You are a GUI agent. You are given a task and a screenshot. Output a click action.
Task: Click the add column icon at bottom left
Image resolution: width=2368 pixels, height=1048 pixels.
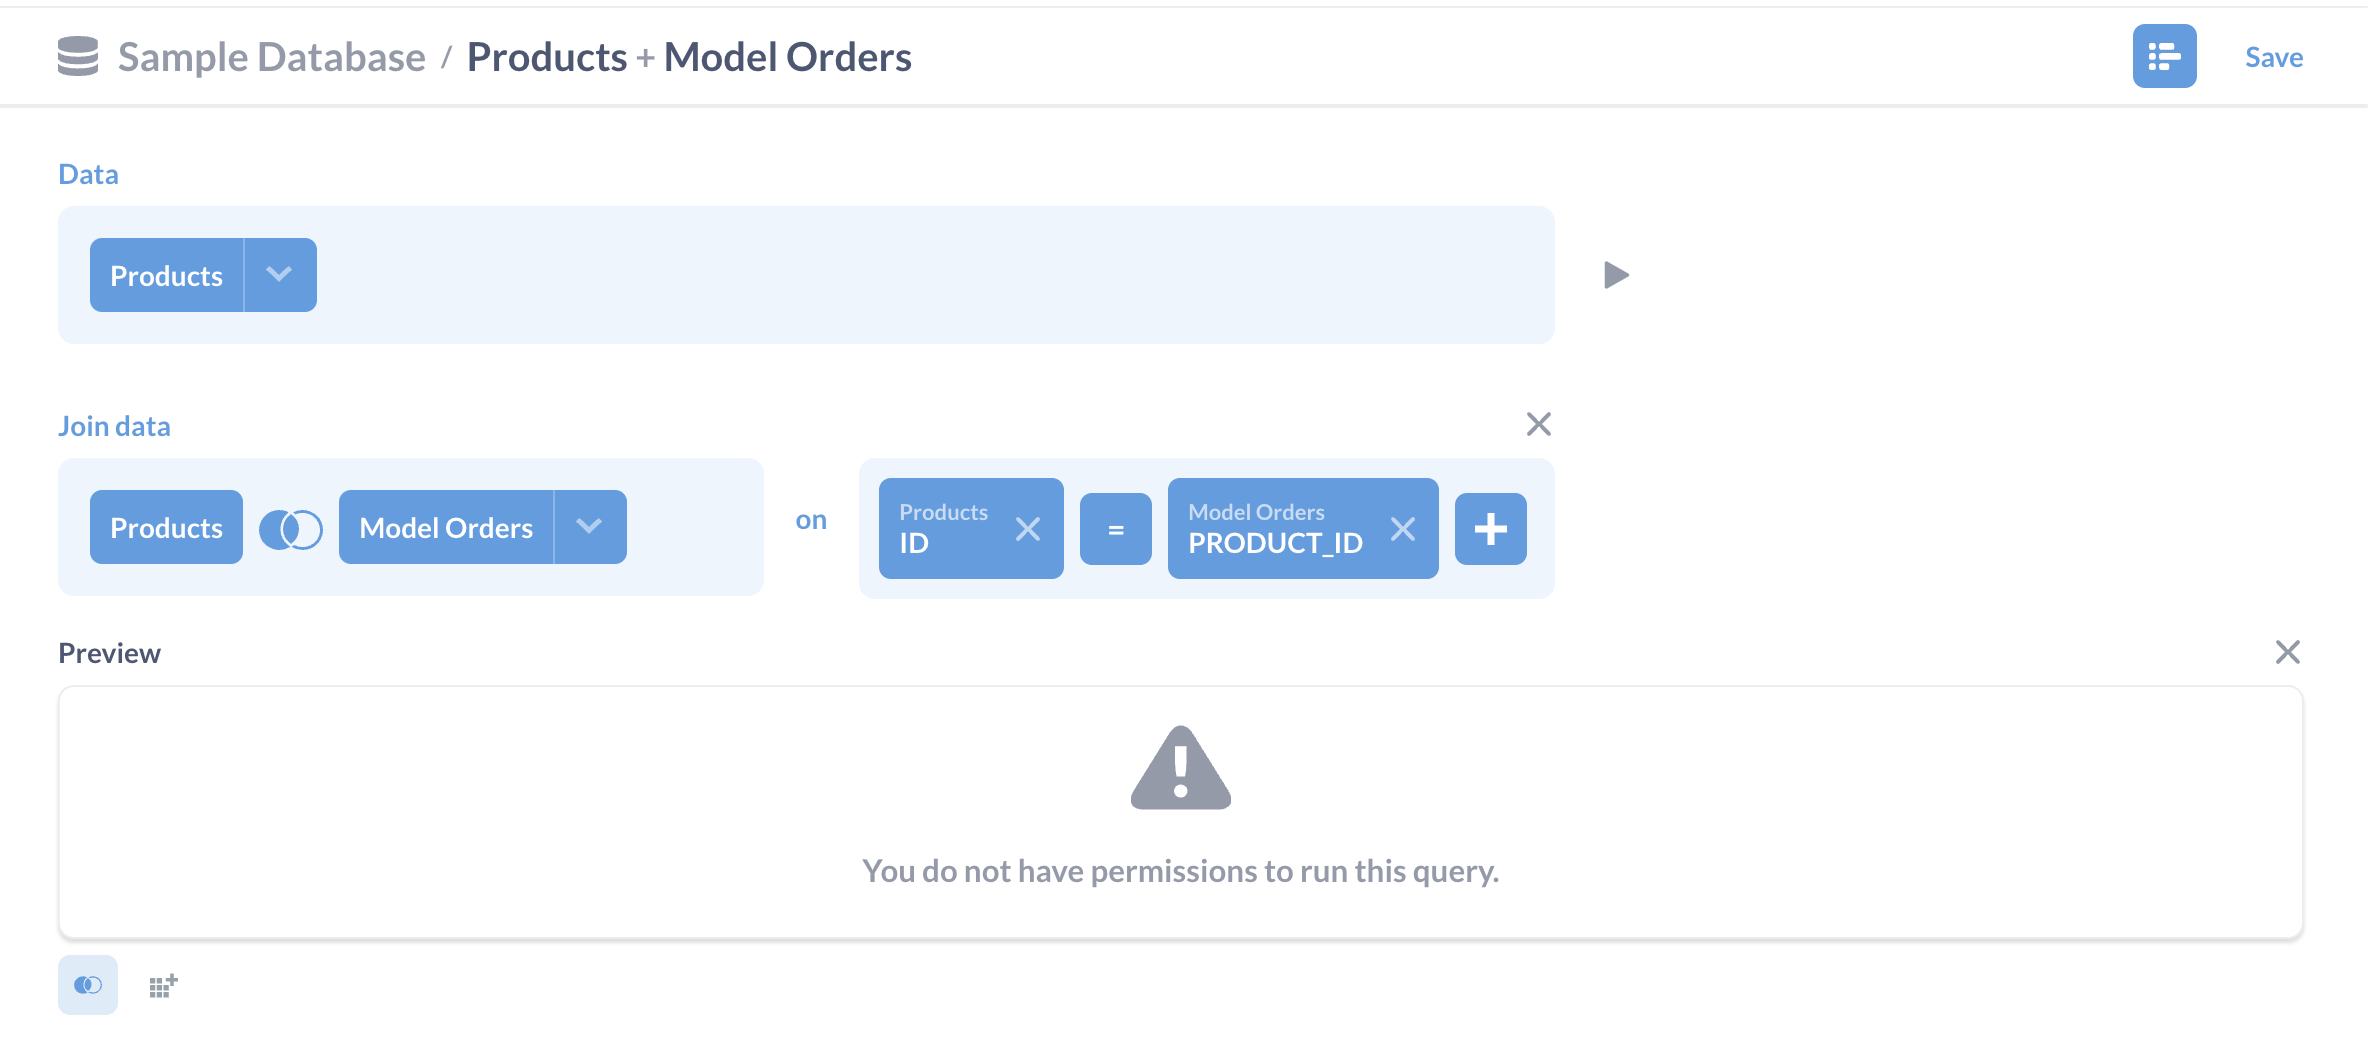click(161, 985)
